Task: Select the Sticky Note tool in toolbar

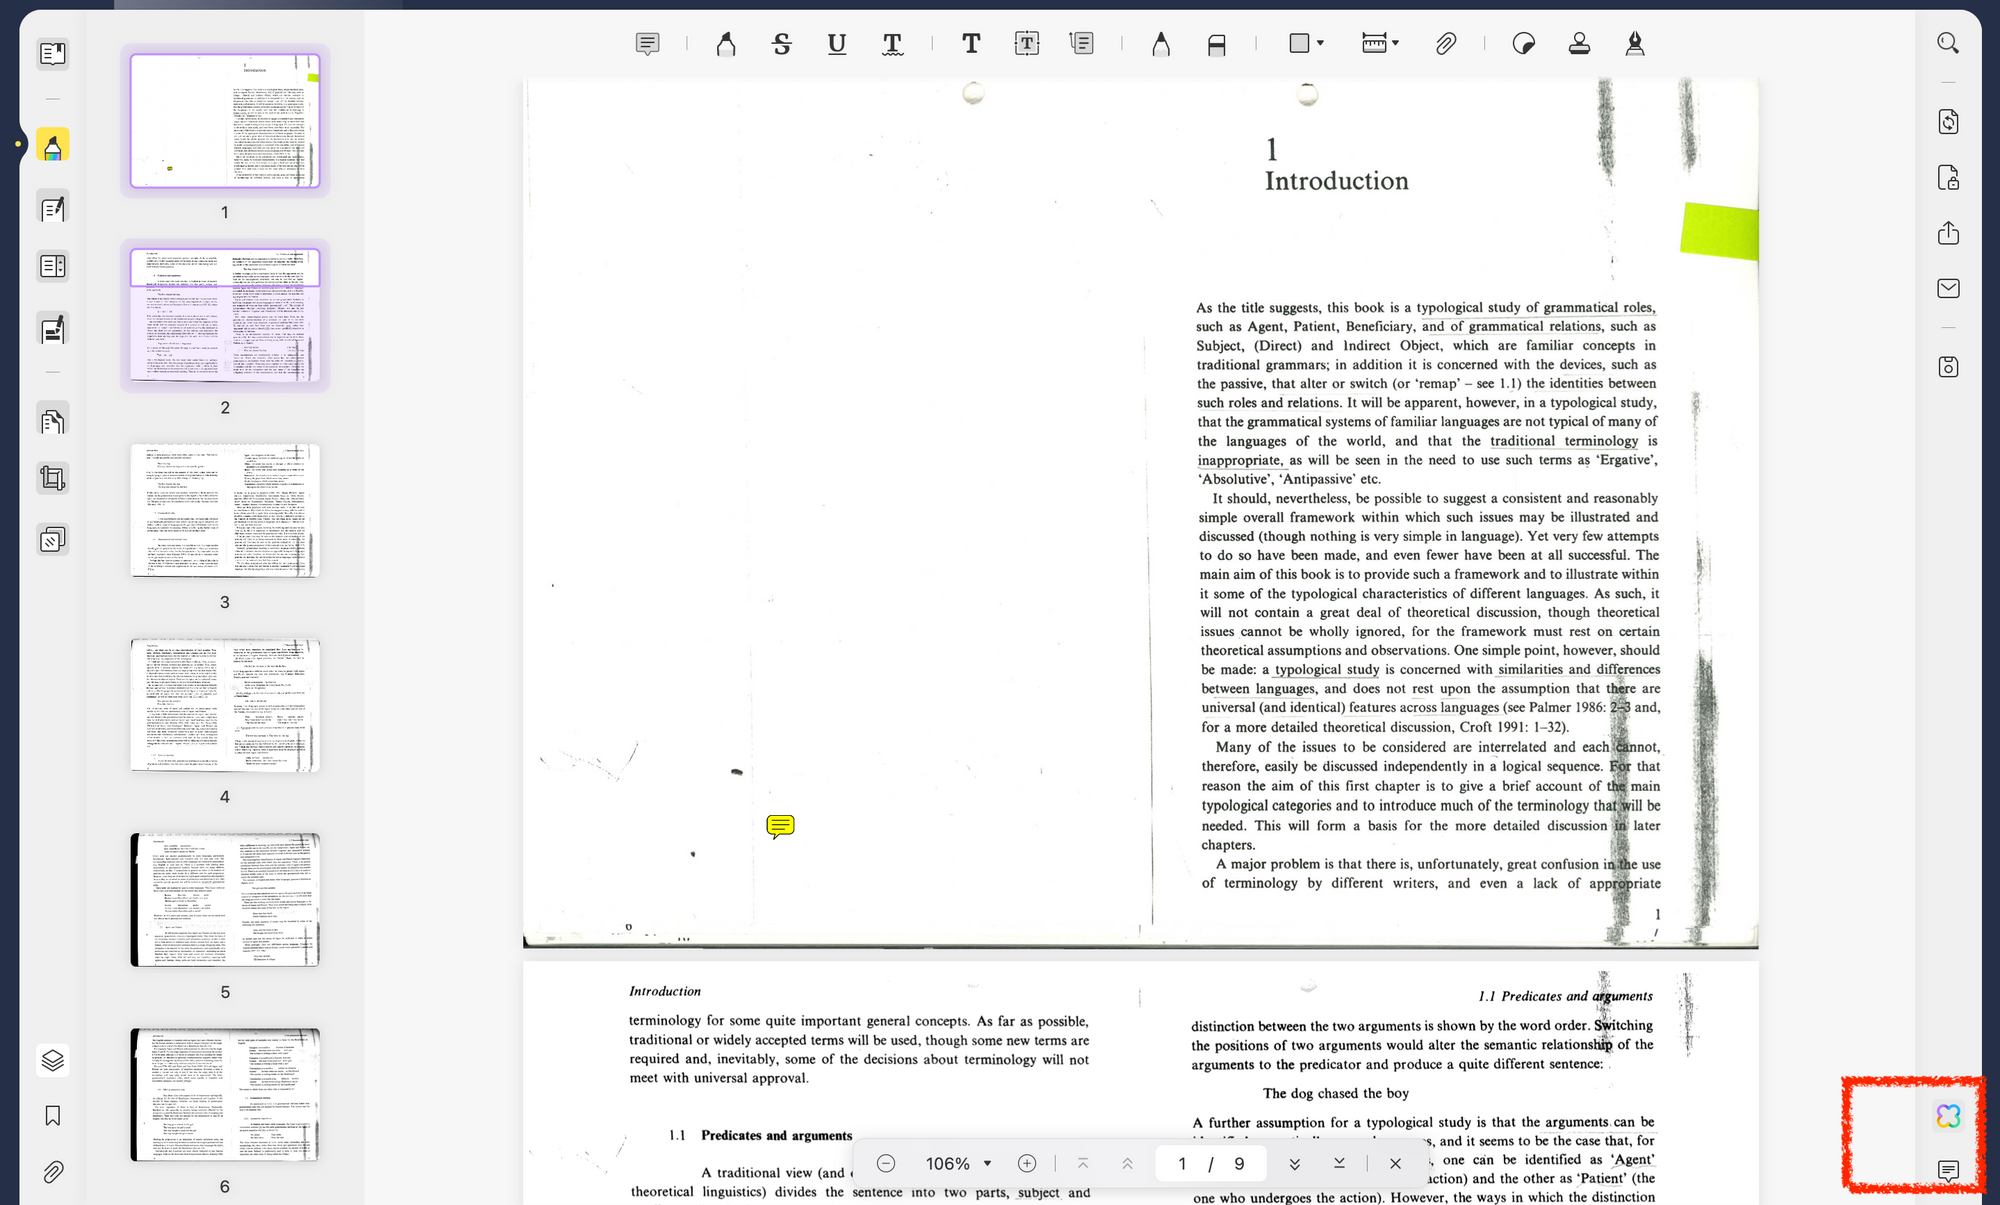Action: 647,43
